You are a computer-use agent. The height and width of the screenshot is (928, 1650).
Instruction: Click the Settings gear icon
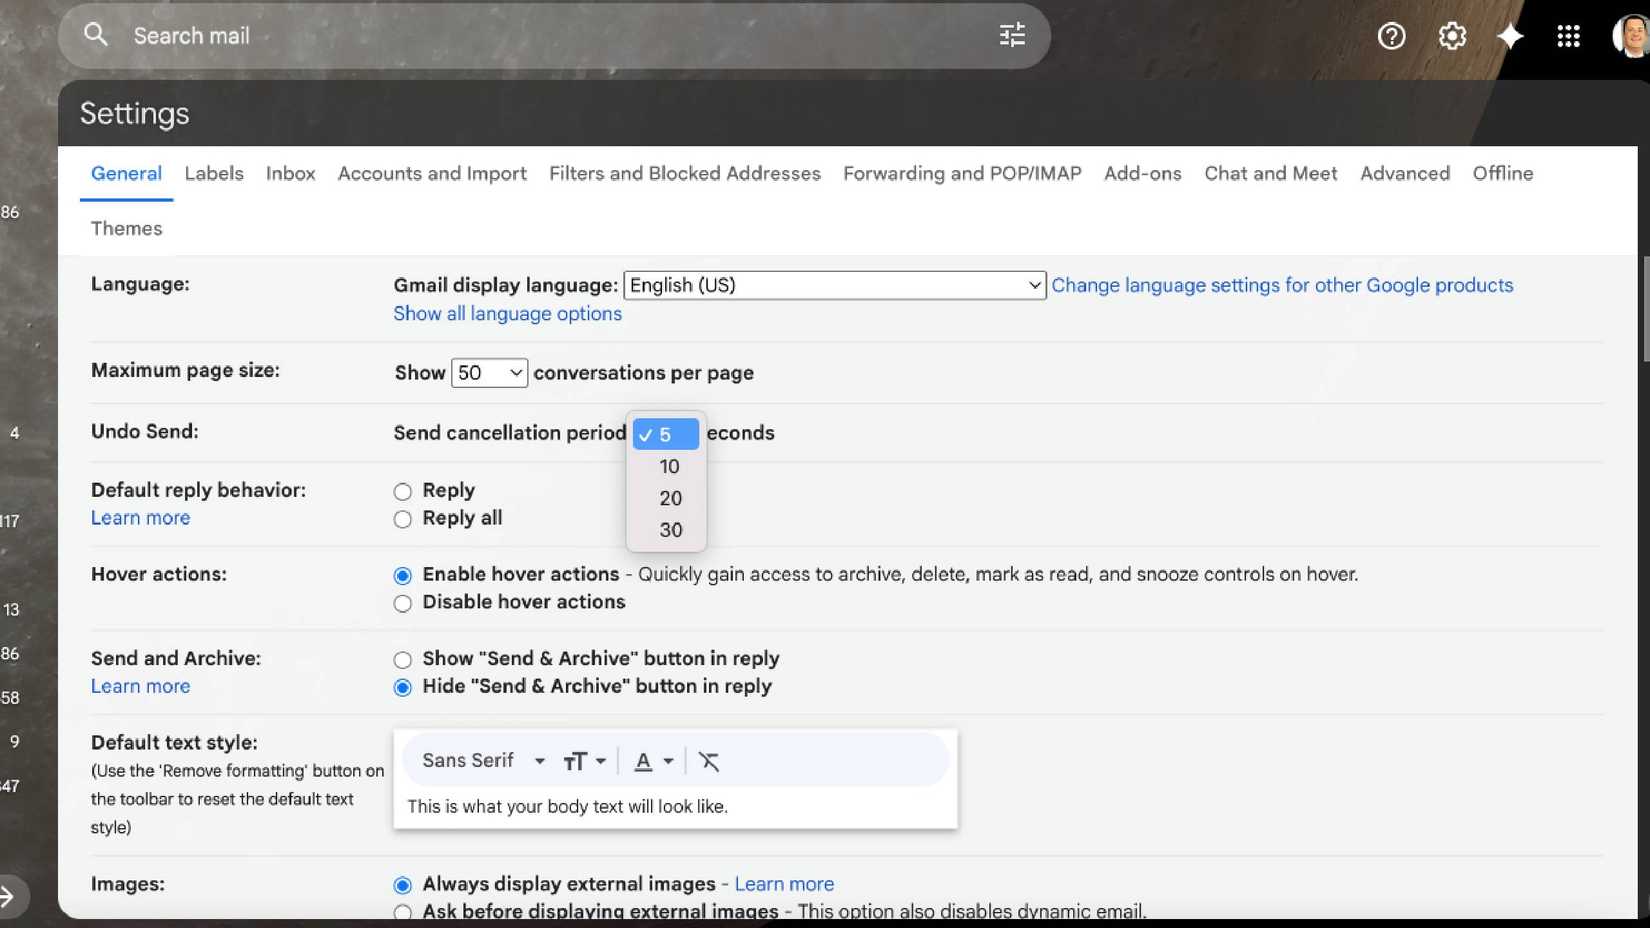click(x=1452, y=36)
